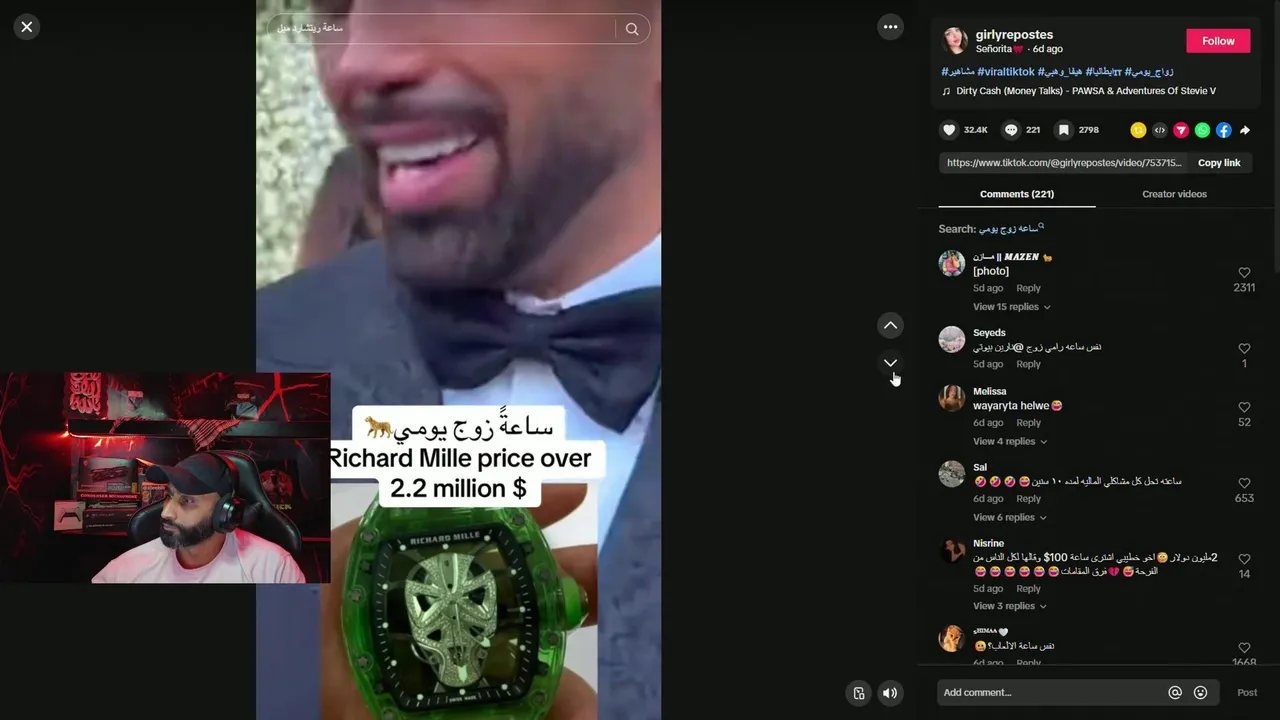
Task: Expand View 3 replies under Nisrine
Action: pyautogui.click(x=1010, y=606)
